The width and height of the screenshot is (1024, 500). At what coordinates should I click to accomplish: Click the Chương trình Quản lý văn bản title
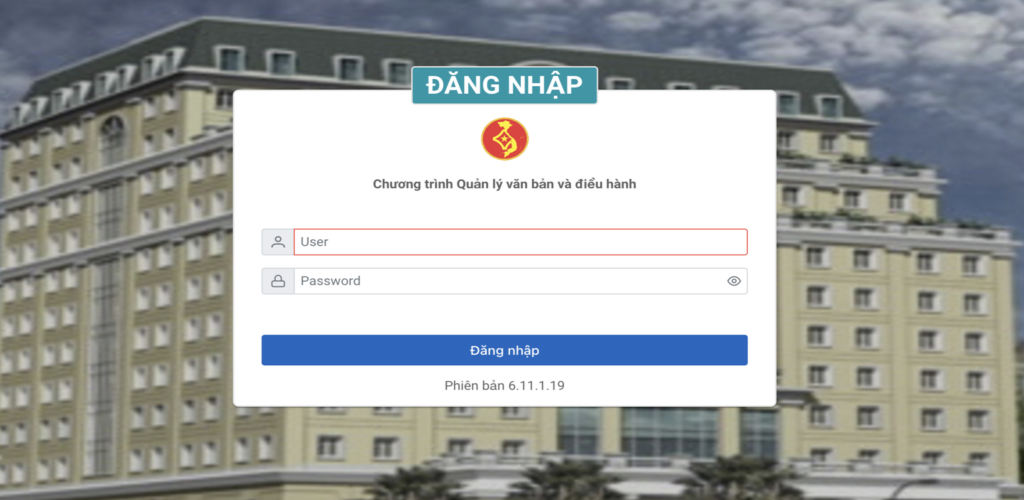(505, 185)
